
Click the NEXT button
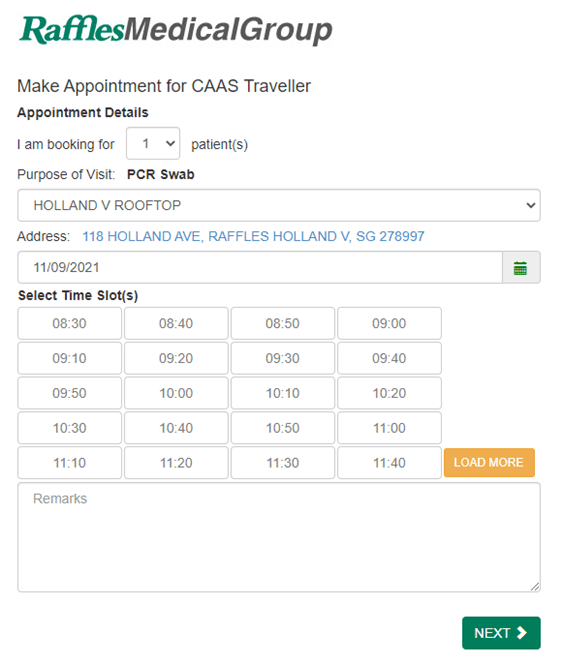501,633
